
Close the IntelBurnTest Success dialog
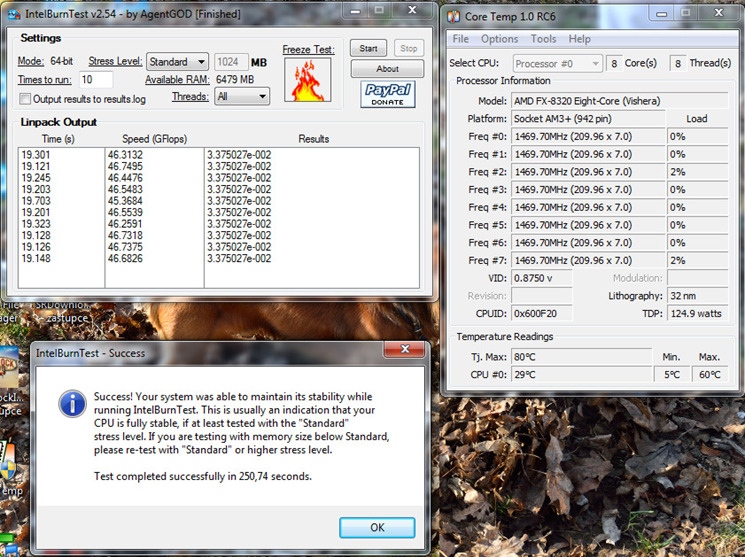tap(404, 349)
